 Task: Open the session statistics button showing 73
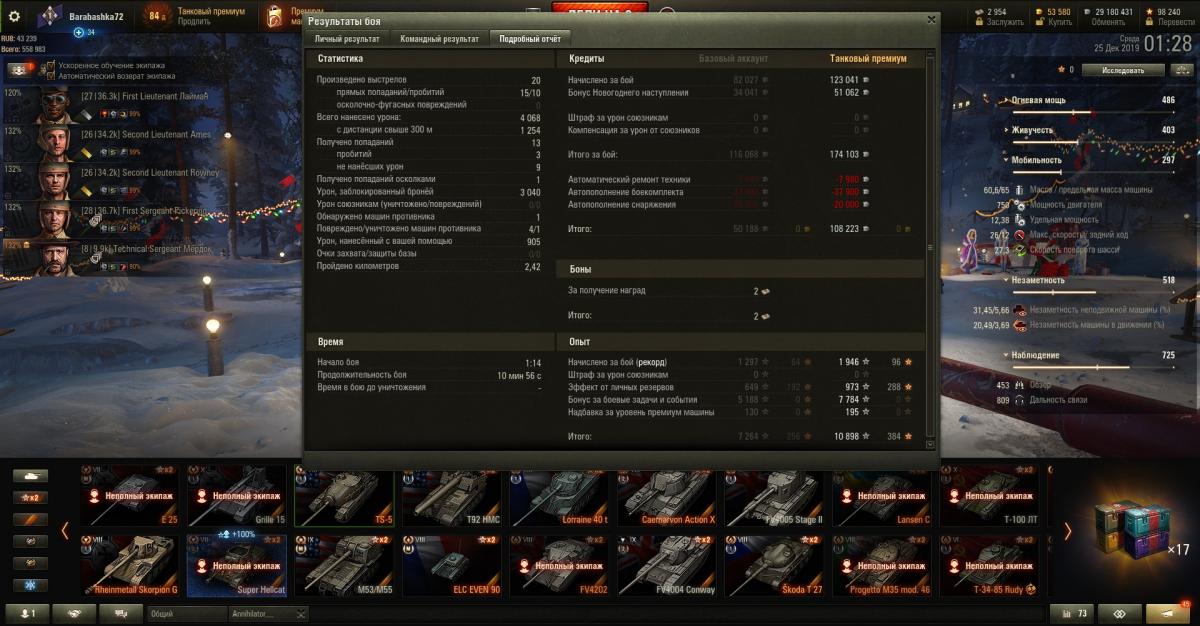point(1074,613)
